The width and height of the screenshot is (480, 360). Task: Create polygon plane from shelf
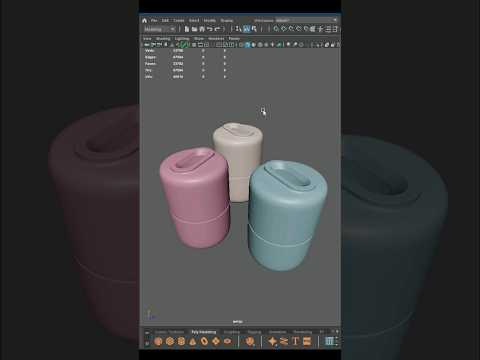pyautogui.click(x=216, y=341)
